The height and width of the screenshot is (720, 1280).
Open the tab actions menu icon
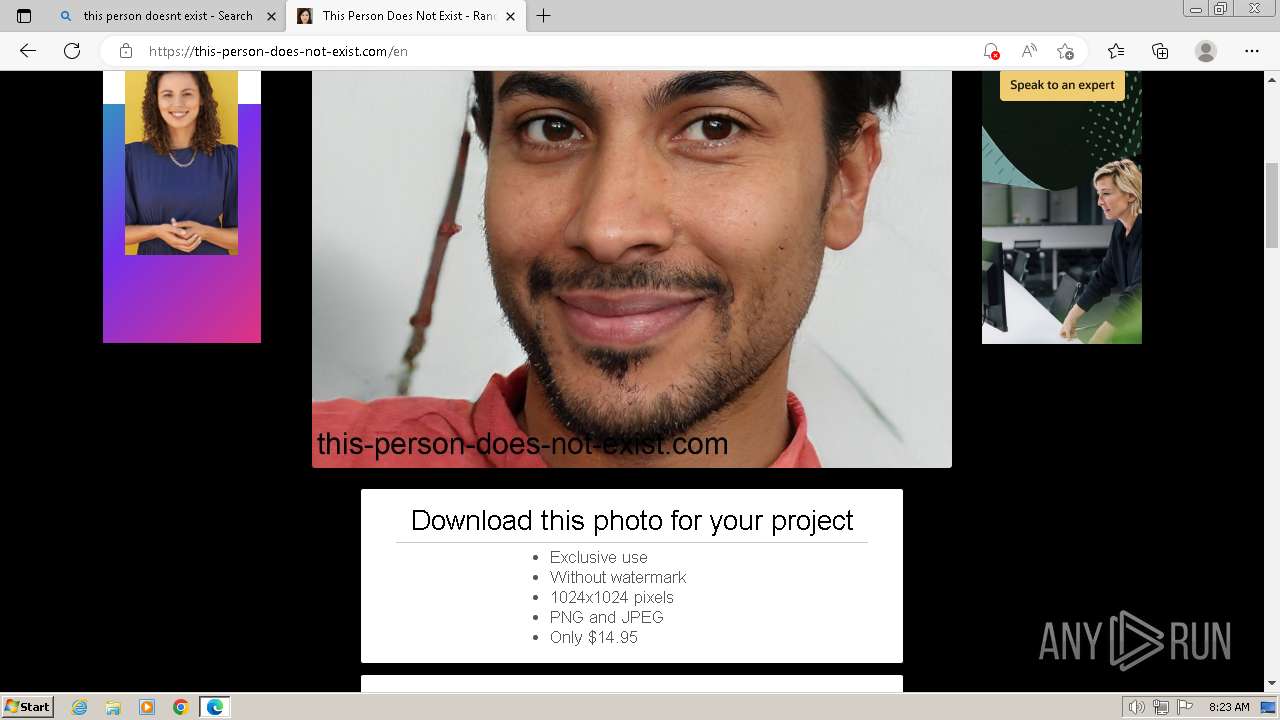(24, 16)
